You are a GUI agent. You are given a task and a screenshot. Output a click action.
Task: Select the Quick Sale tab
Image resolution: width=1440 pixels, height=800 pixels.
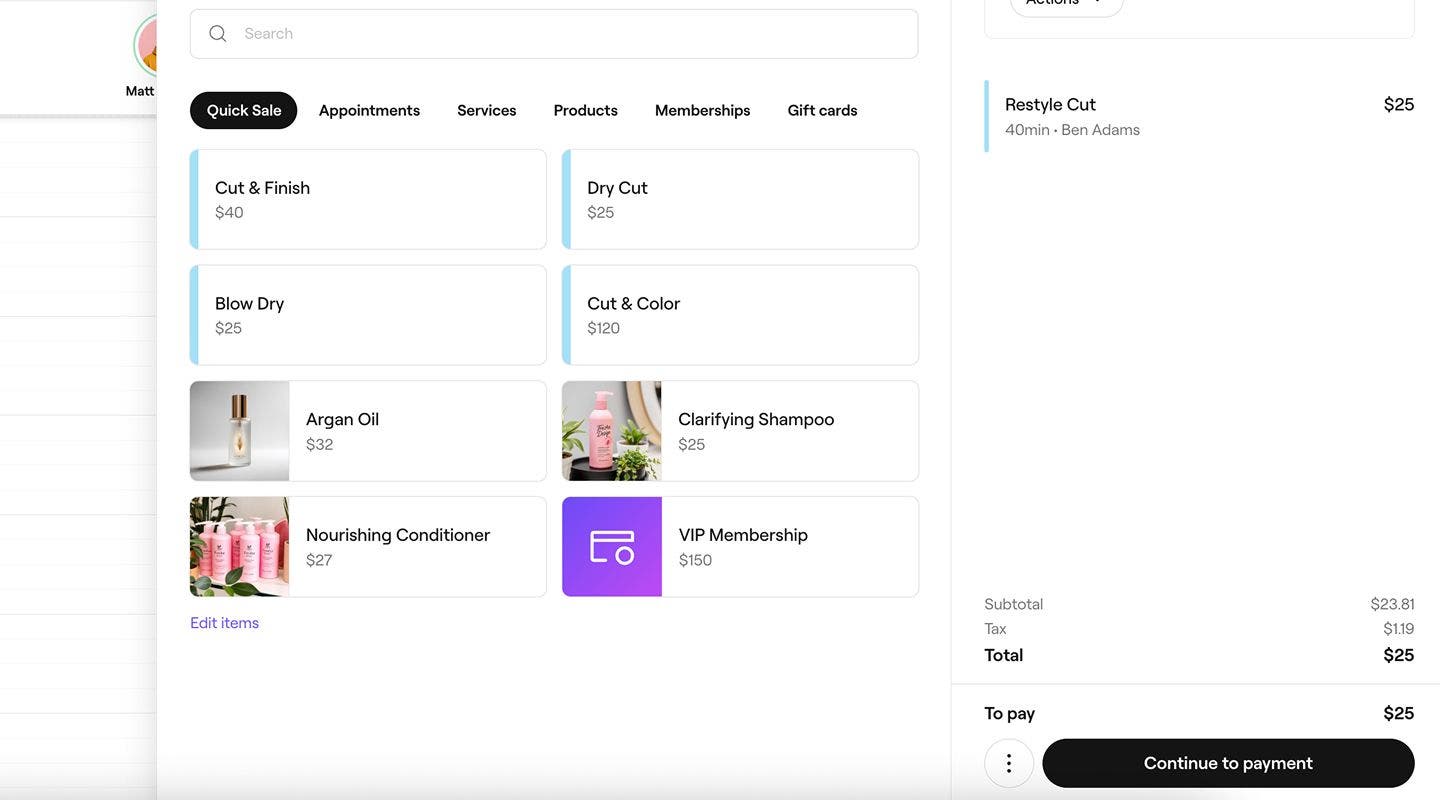coord(244,111)
